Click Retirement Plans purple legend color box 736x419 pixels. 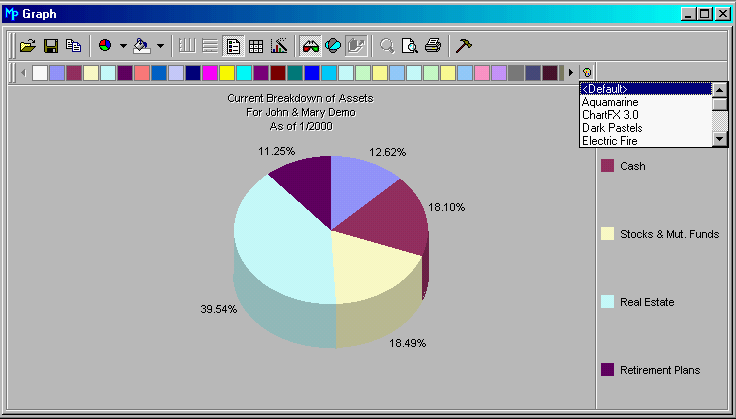click(607, 370)
